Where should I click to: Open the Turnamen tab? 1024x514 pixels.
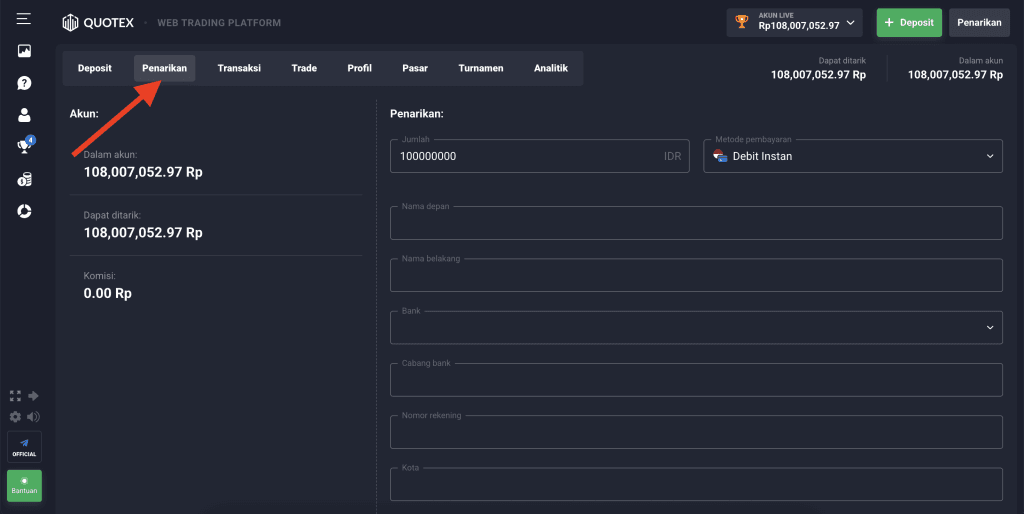coord(481,68)
